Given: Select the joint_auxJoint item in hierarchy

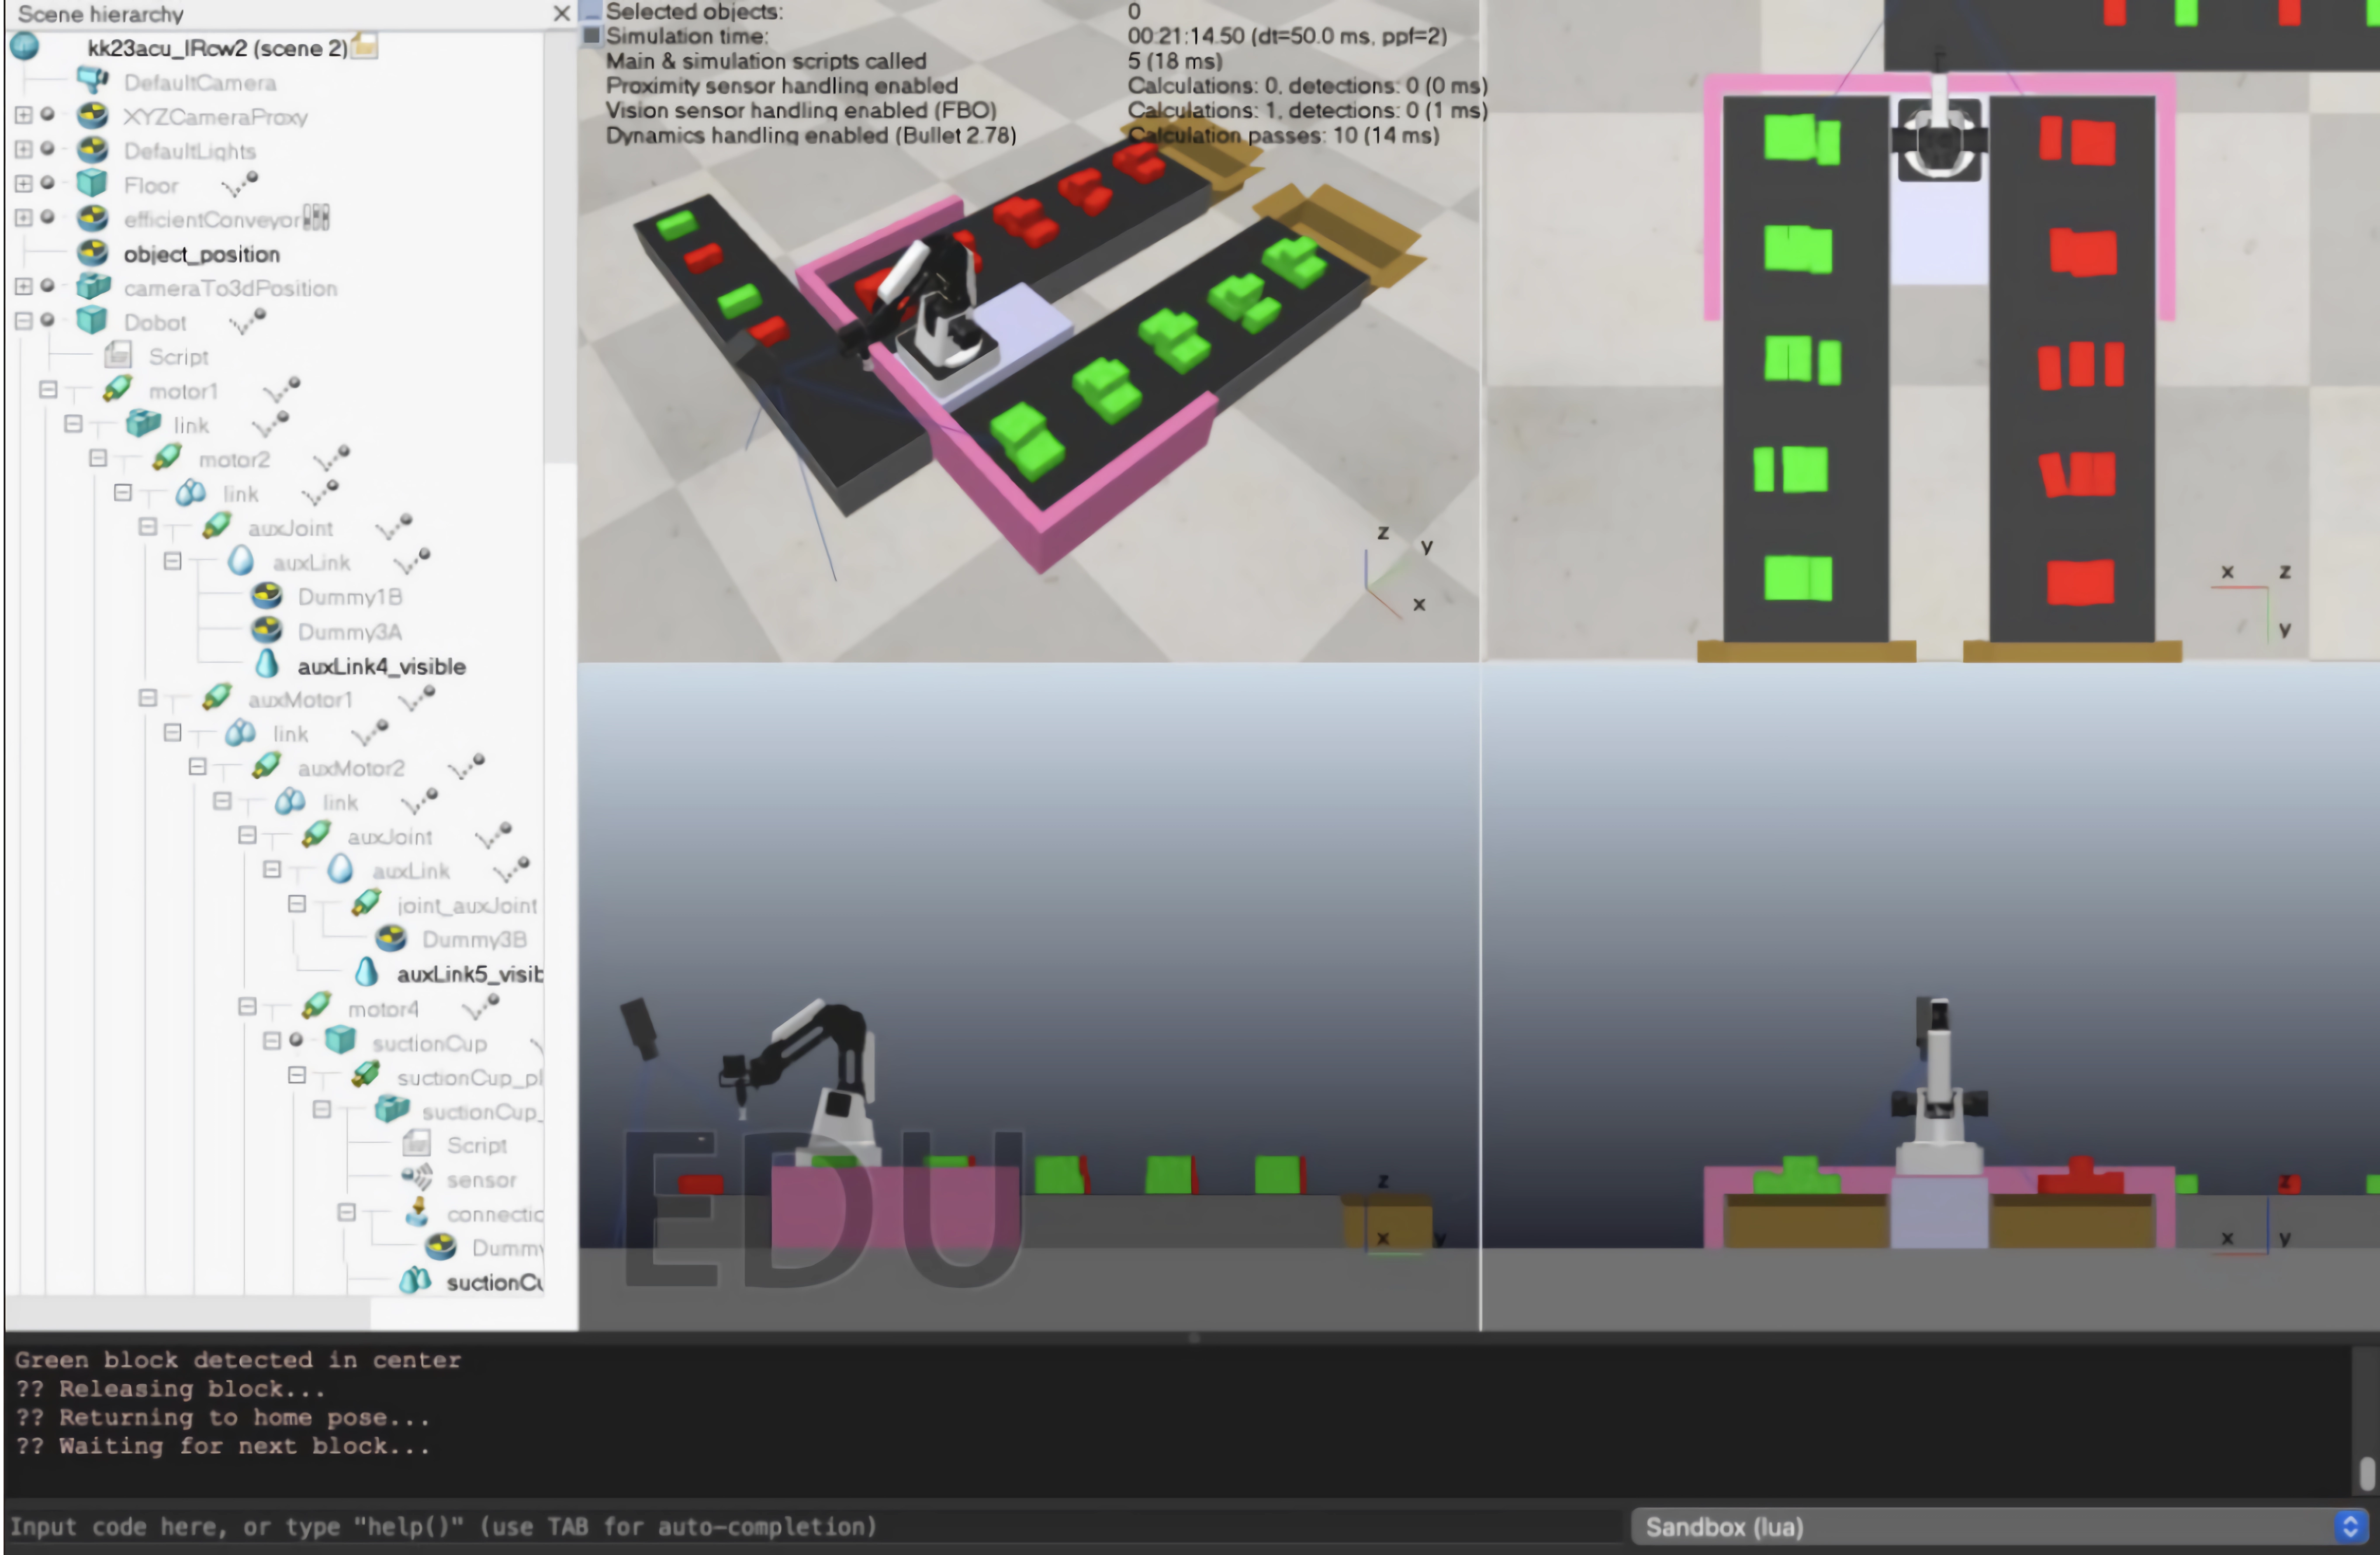Looking at the screenshot, I should point(467,905).
